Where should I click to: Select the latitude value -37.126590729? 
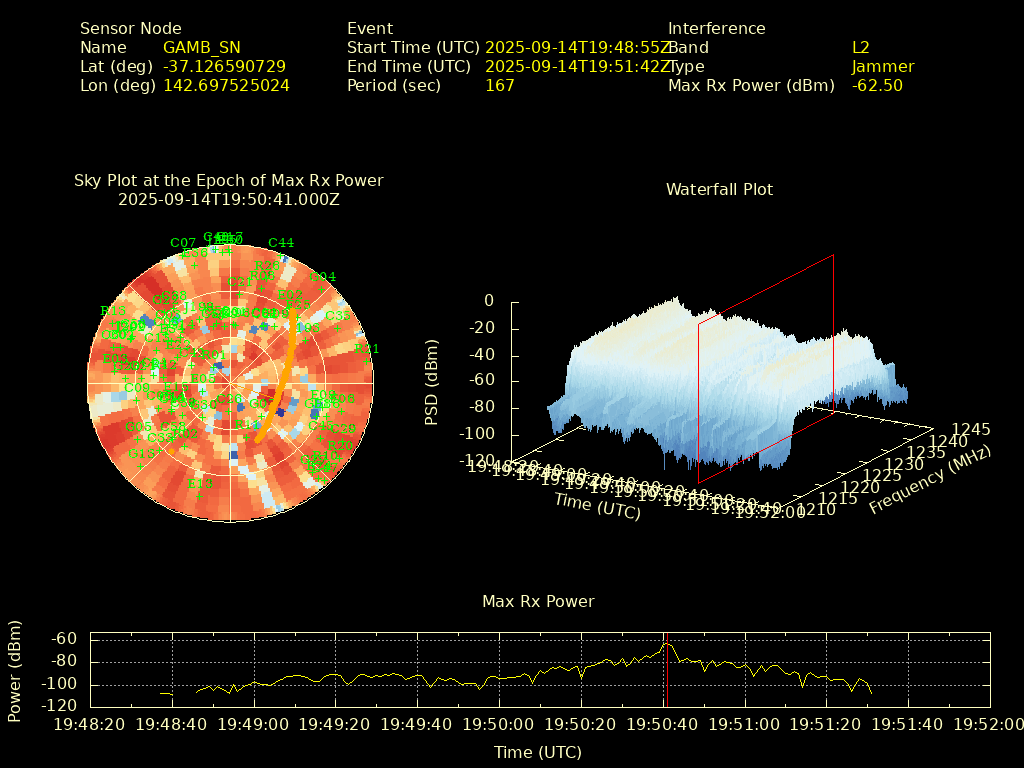coord(224,67)
